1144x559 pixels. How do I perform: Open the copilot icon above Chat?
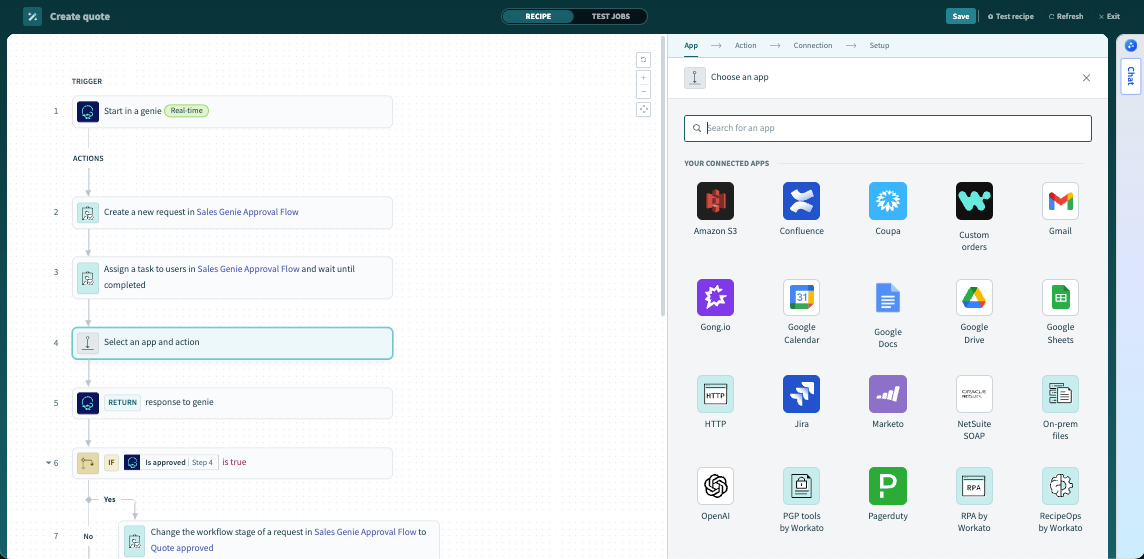click(1131, 45)
